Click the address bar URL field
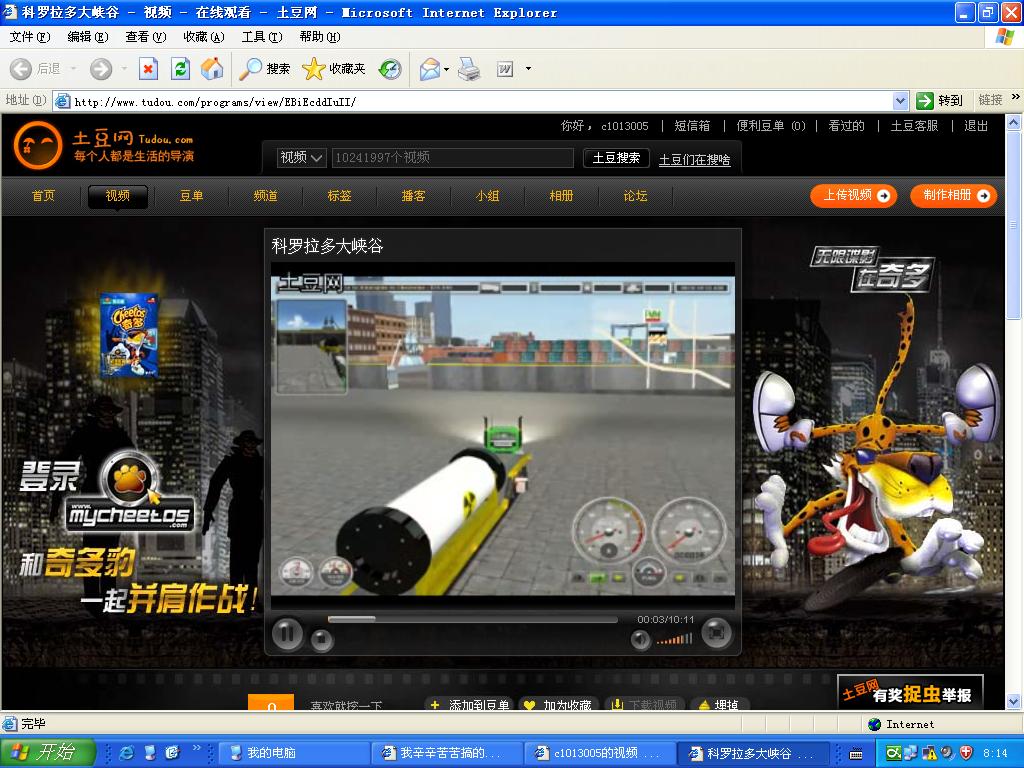The image size is (1024, 768). 482,101
